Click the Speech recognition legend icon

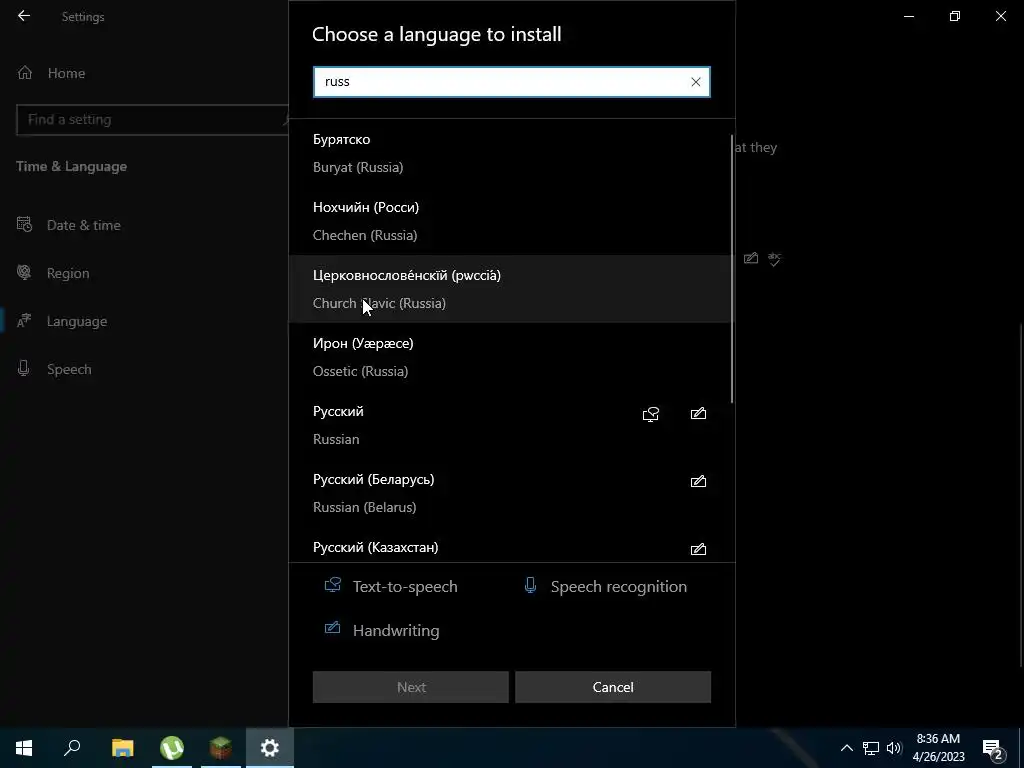point(530,585)
